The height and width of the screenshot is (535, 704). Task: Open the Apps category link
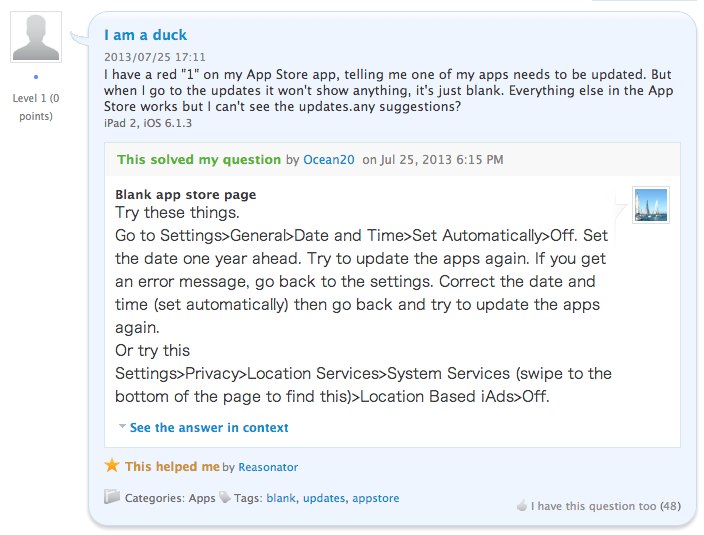(202, 497)
